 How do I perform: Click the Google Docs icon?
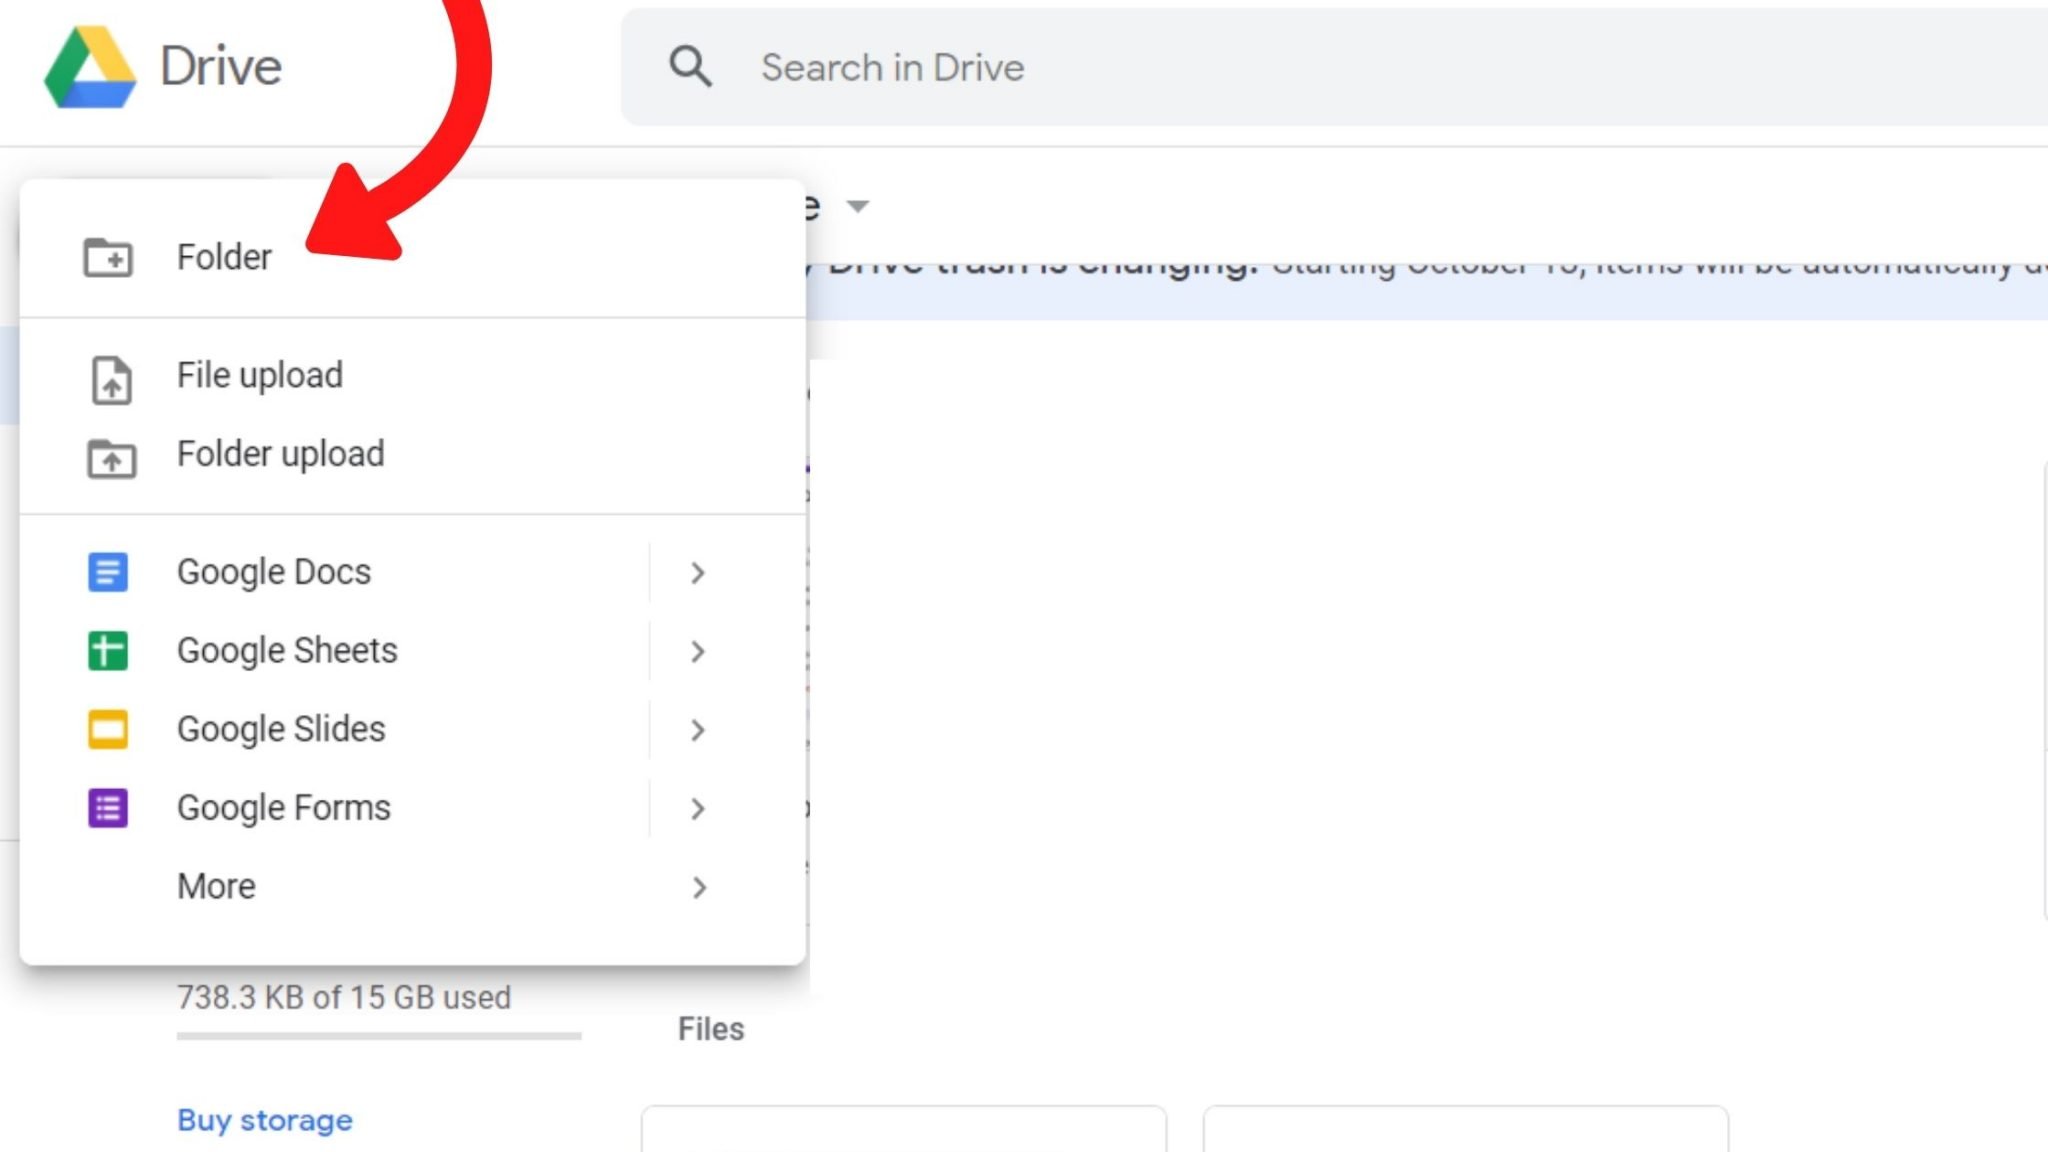point(108,572)
